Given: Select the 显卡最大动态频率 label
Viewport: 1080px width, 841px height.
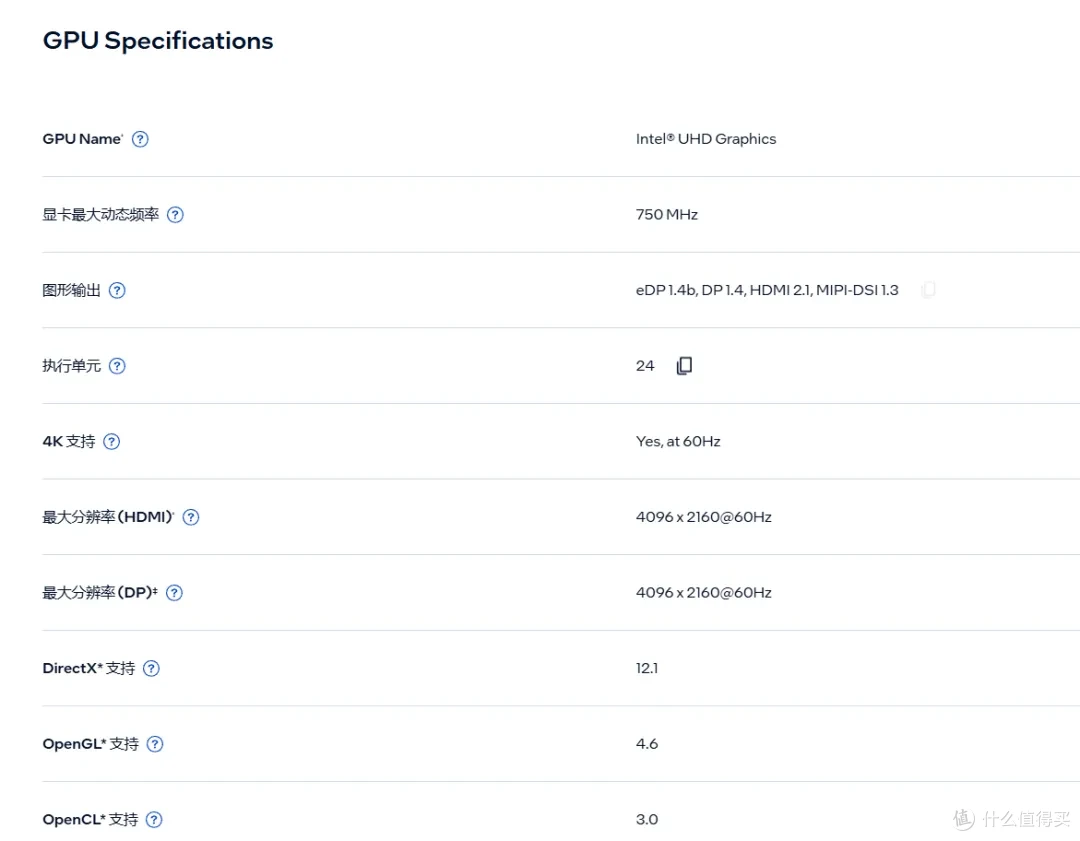Looking at the screenshot, I should (x=101, y=215).
